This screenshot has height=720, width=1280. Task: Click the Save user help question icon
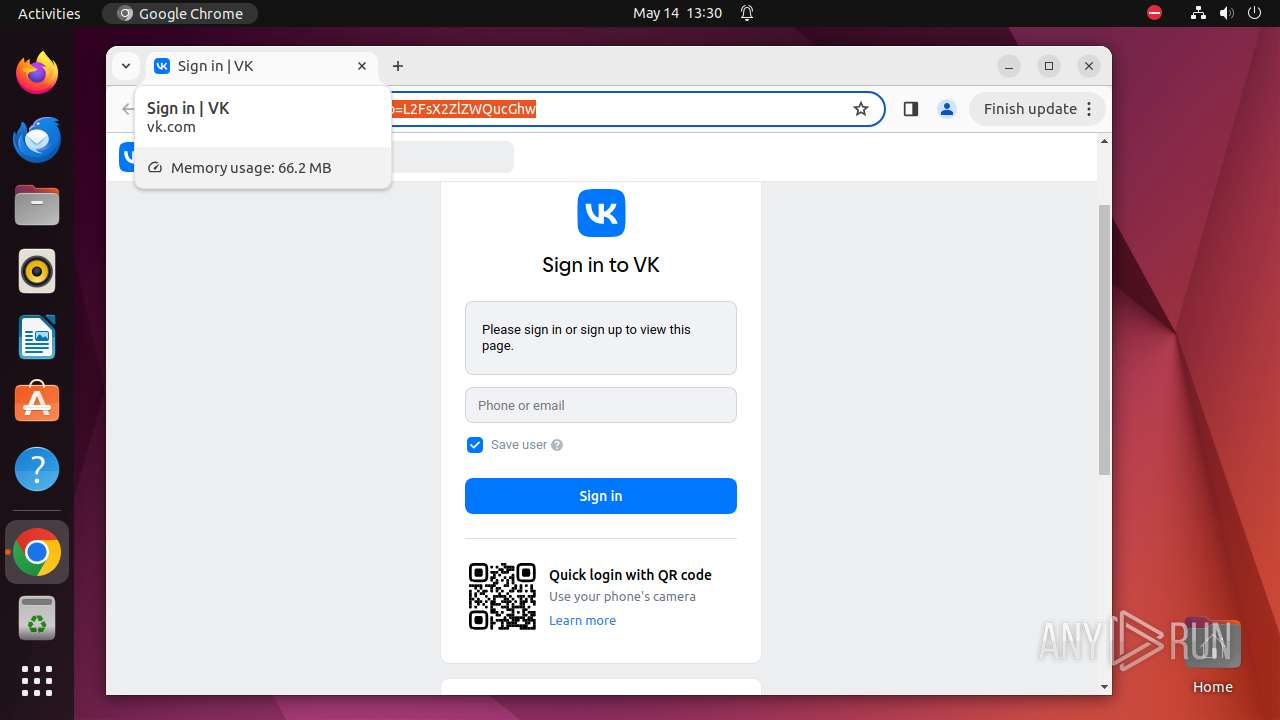click(x=557, y=445)
